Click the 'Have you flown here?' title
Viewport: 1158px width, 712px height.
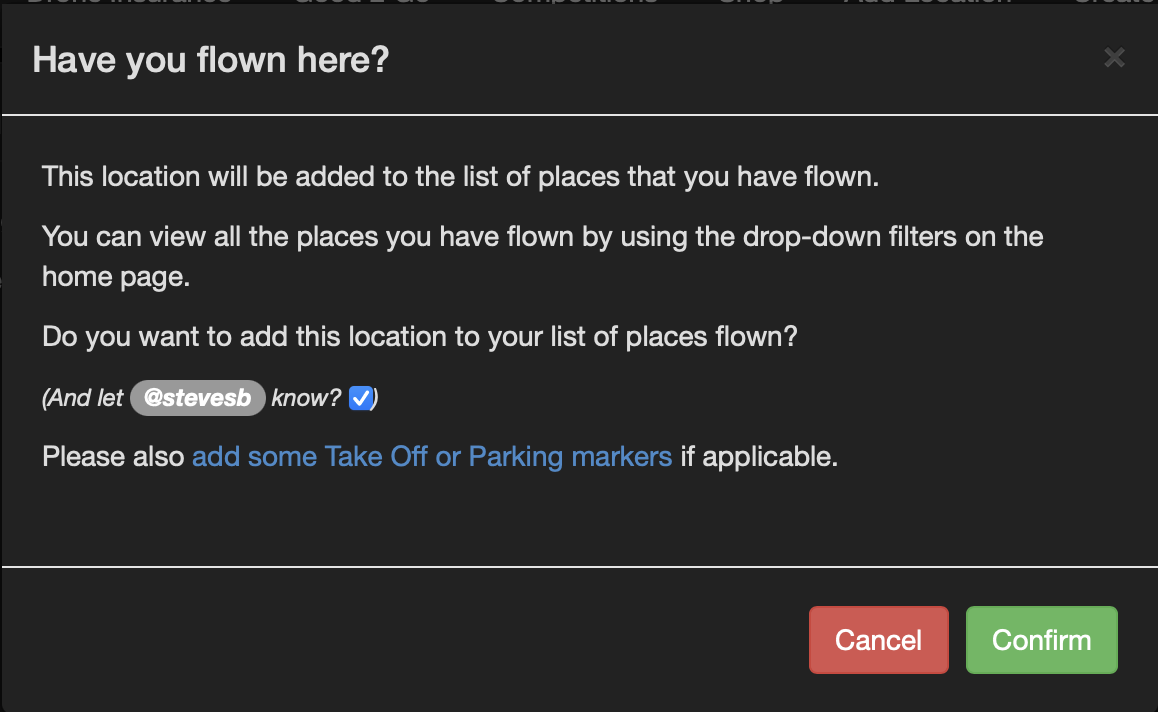[210, 60]
